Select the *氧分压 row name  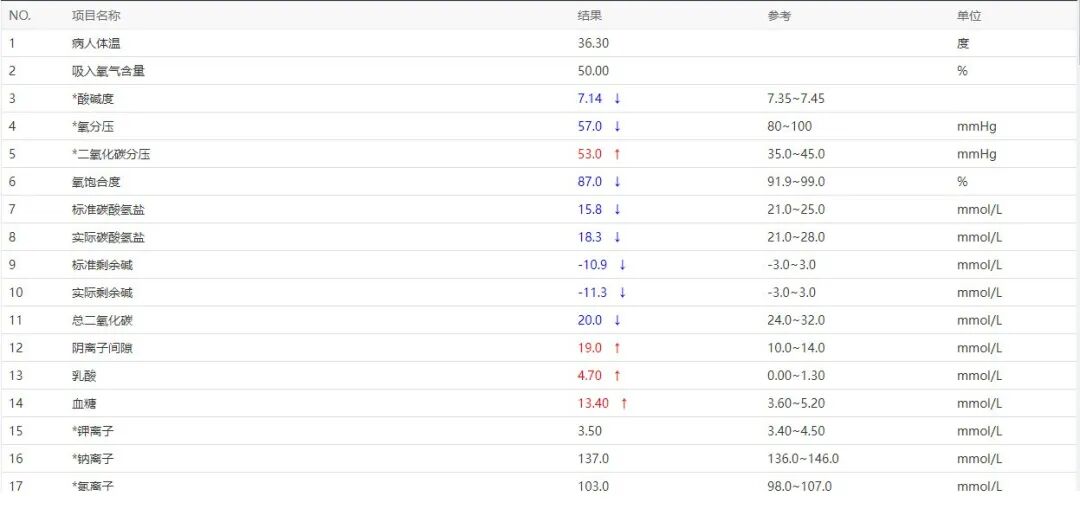(x=92, y=126)
